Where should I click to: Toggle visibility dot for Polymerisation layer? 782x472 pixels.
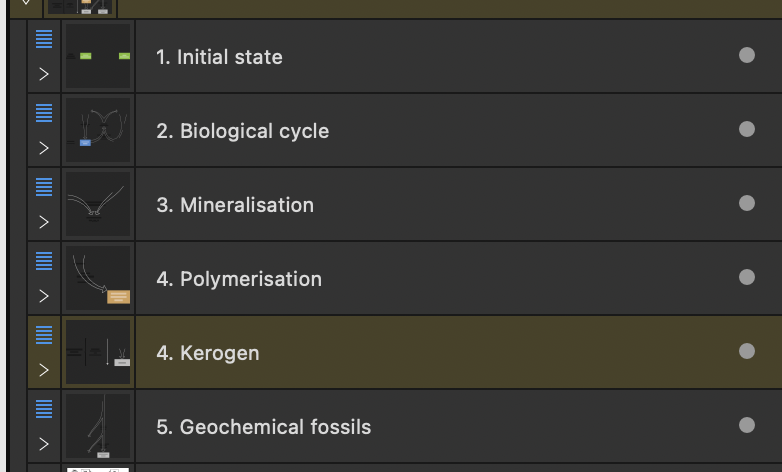(746, 277)
